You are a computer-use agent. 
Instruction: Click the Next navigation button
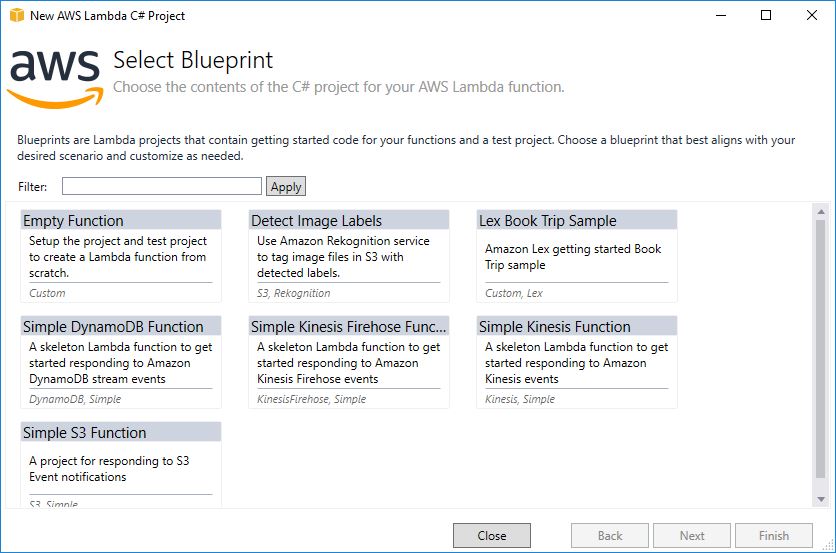[x=691, y=535]
